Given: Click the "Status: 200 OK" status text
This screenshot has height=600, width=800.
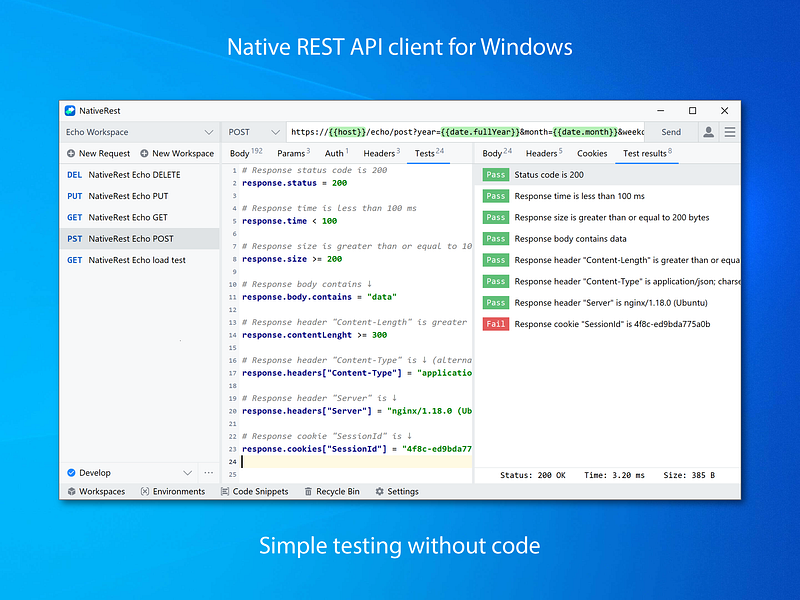Looking at the screenshot, I should (533, 475).
